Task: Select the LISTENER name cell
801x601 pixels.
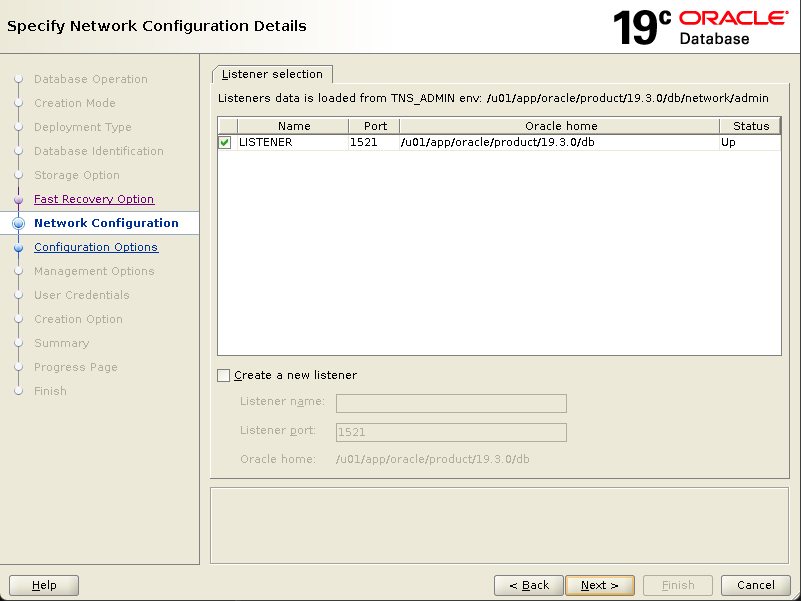Action: coord(293,143)
